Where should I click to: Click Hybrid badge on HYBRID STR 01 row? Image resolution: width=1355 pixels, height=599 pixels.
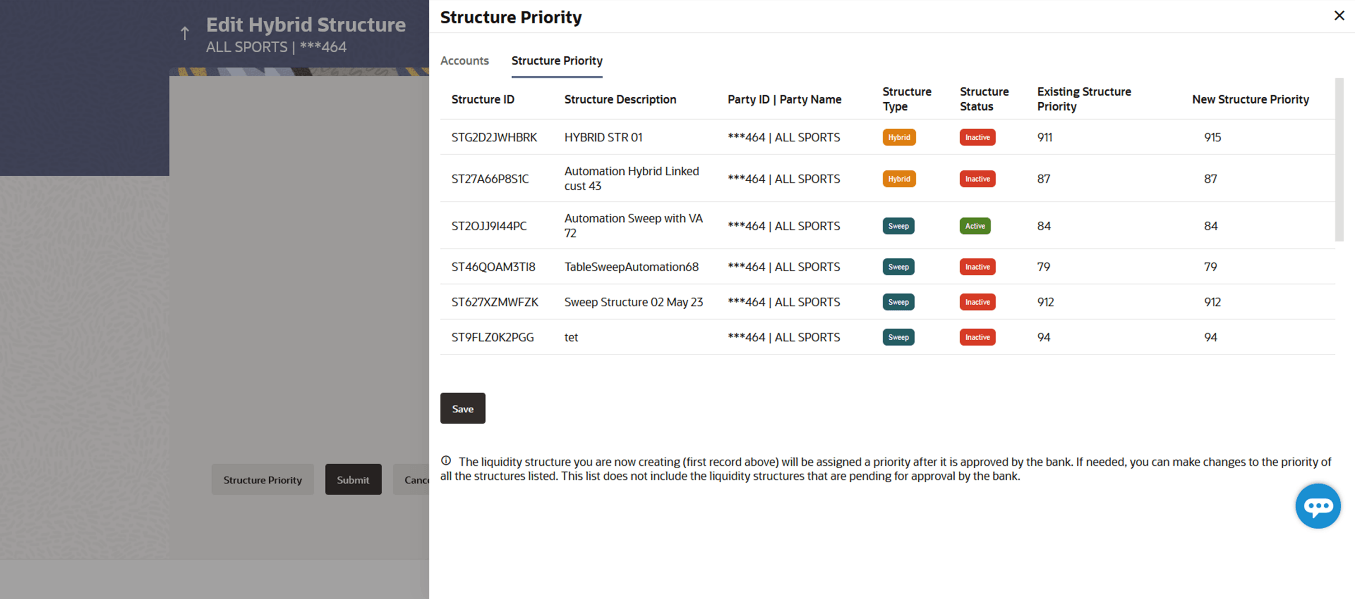tap(899, 138)
